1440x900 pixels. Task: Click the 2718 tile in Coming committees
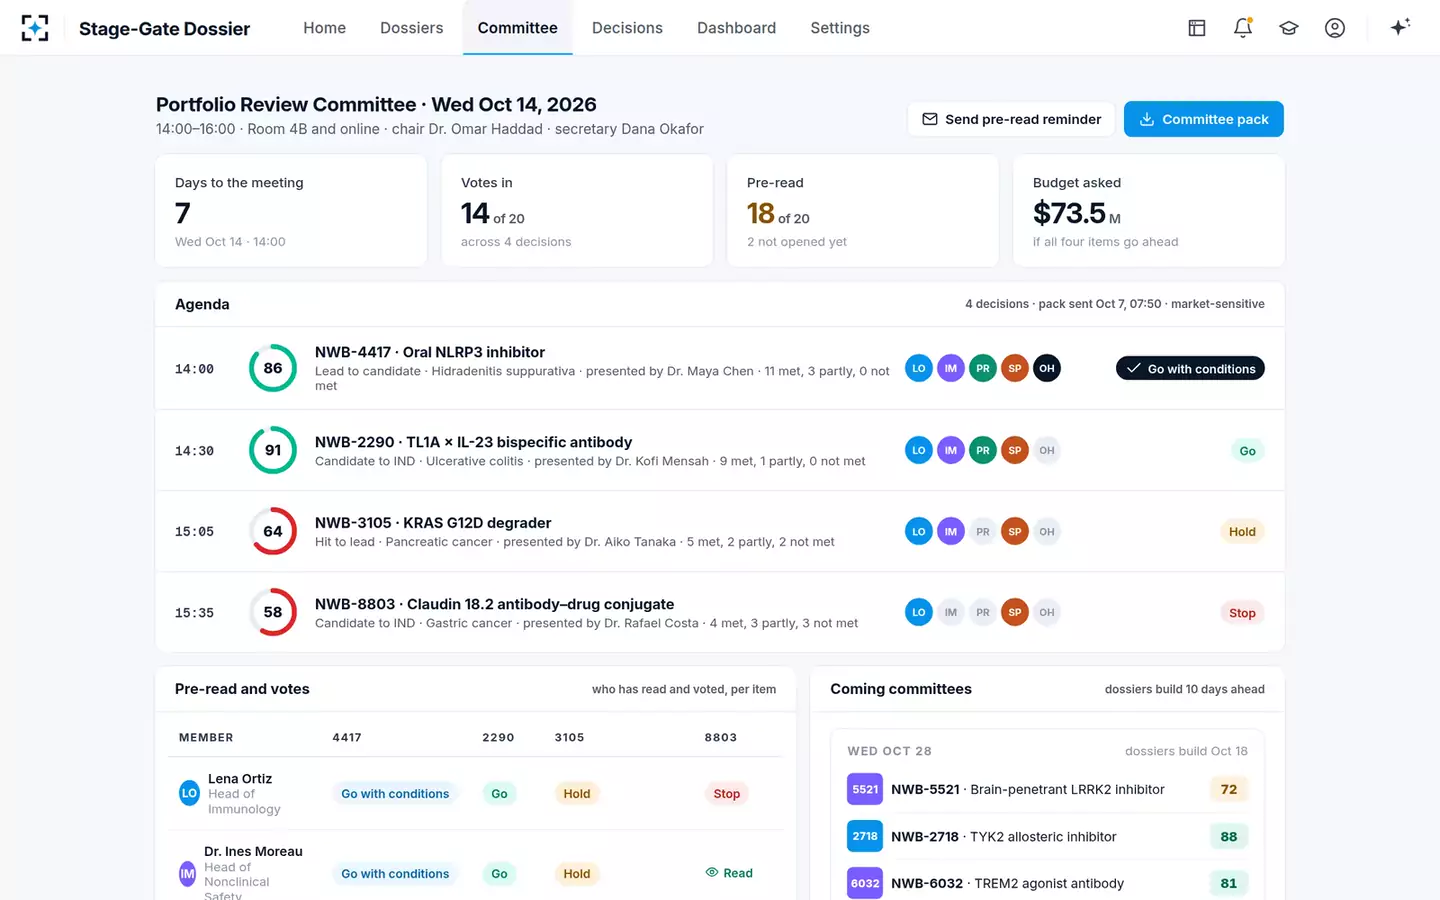(865, 837)
